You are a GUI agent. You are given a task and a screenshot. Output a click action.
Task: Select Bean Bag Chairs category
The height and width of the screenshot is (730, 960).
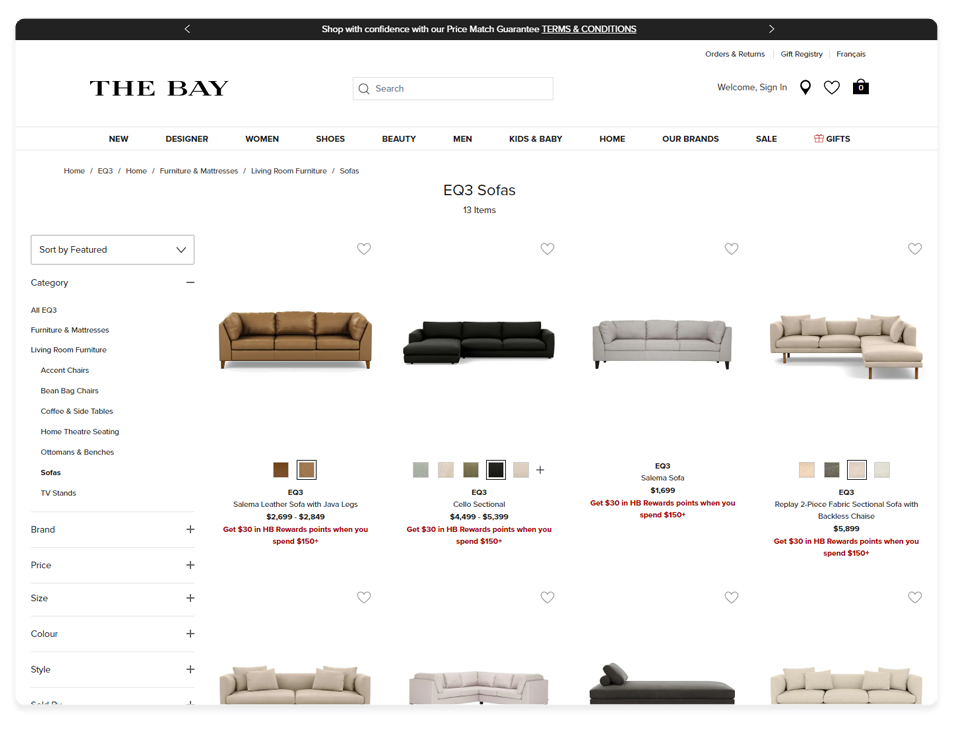(69, 390)
